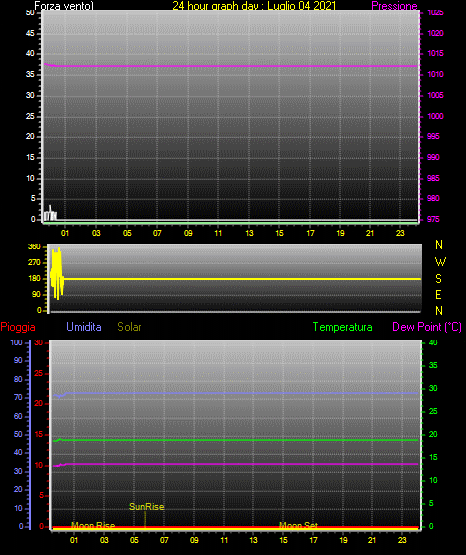Click the 1005 value on the pressure axis
Screen dimensions: 466x555
click(436, 95)
